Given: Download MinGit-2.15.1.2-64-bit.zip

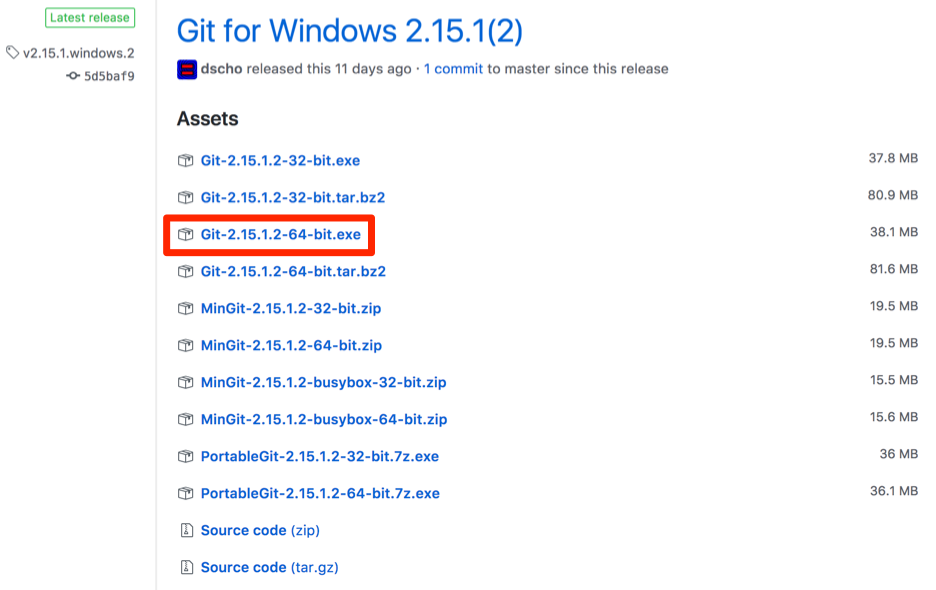Looking at the screenshot, I should pyautogui.click(x=291, y=346).
